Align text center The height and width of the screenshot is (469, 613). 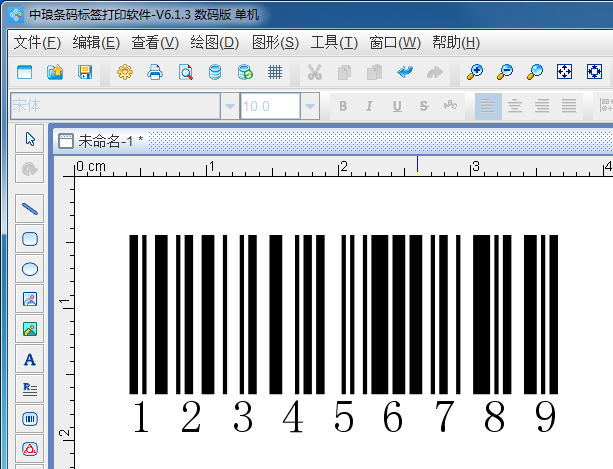coord(515,106)
